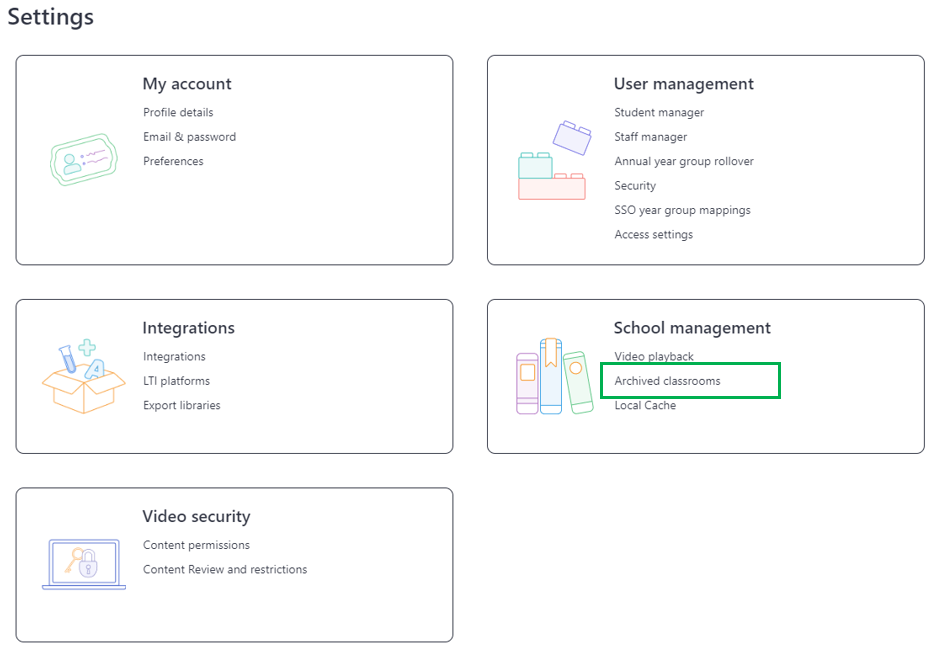Open Student manager

[659, 112]
